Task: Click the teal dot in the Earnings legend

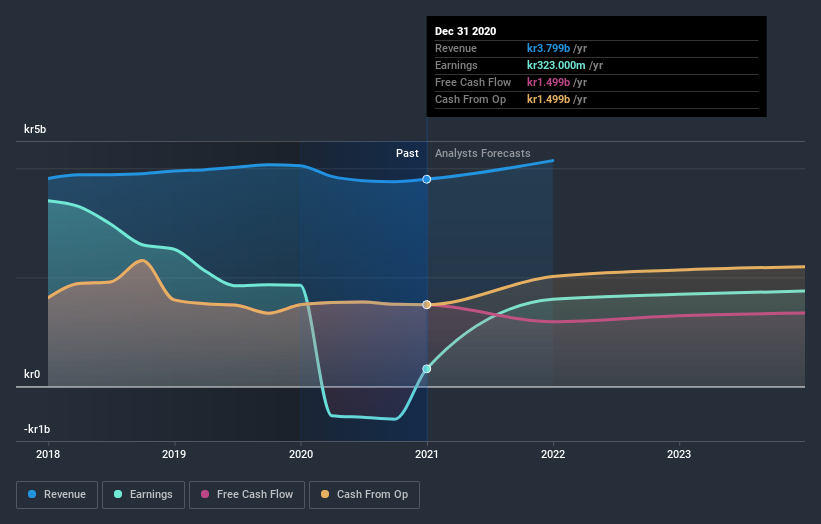Action: click(118, 494)
